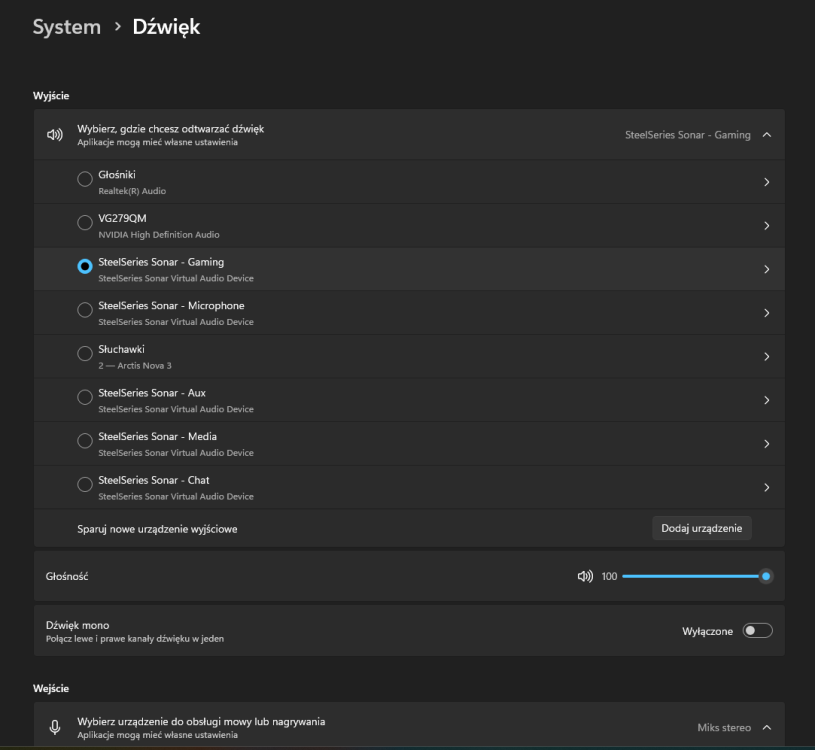This screenshot has width=815, height=750.
Task: Open VG279QM properties via its right chevron
Action: pos(767,226)
